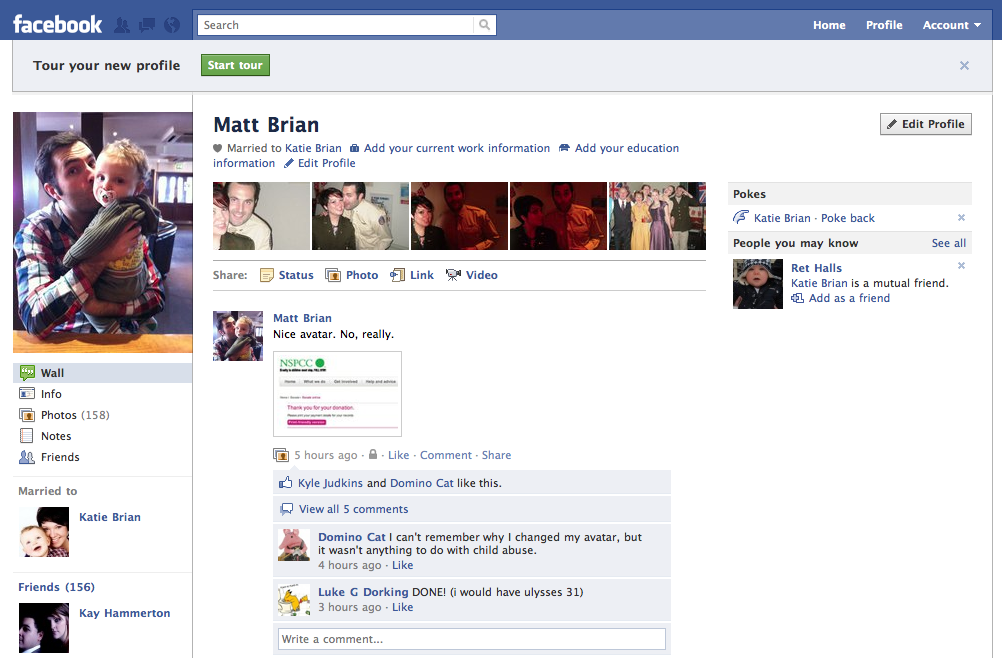The height and width of the screenshot is (658, 1002).
Task: Click Comment link under the post
Action: (x=446, y=455)
